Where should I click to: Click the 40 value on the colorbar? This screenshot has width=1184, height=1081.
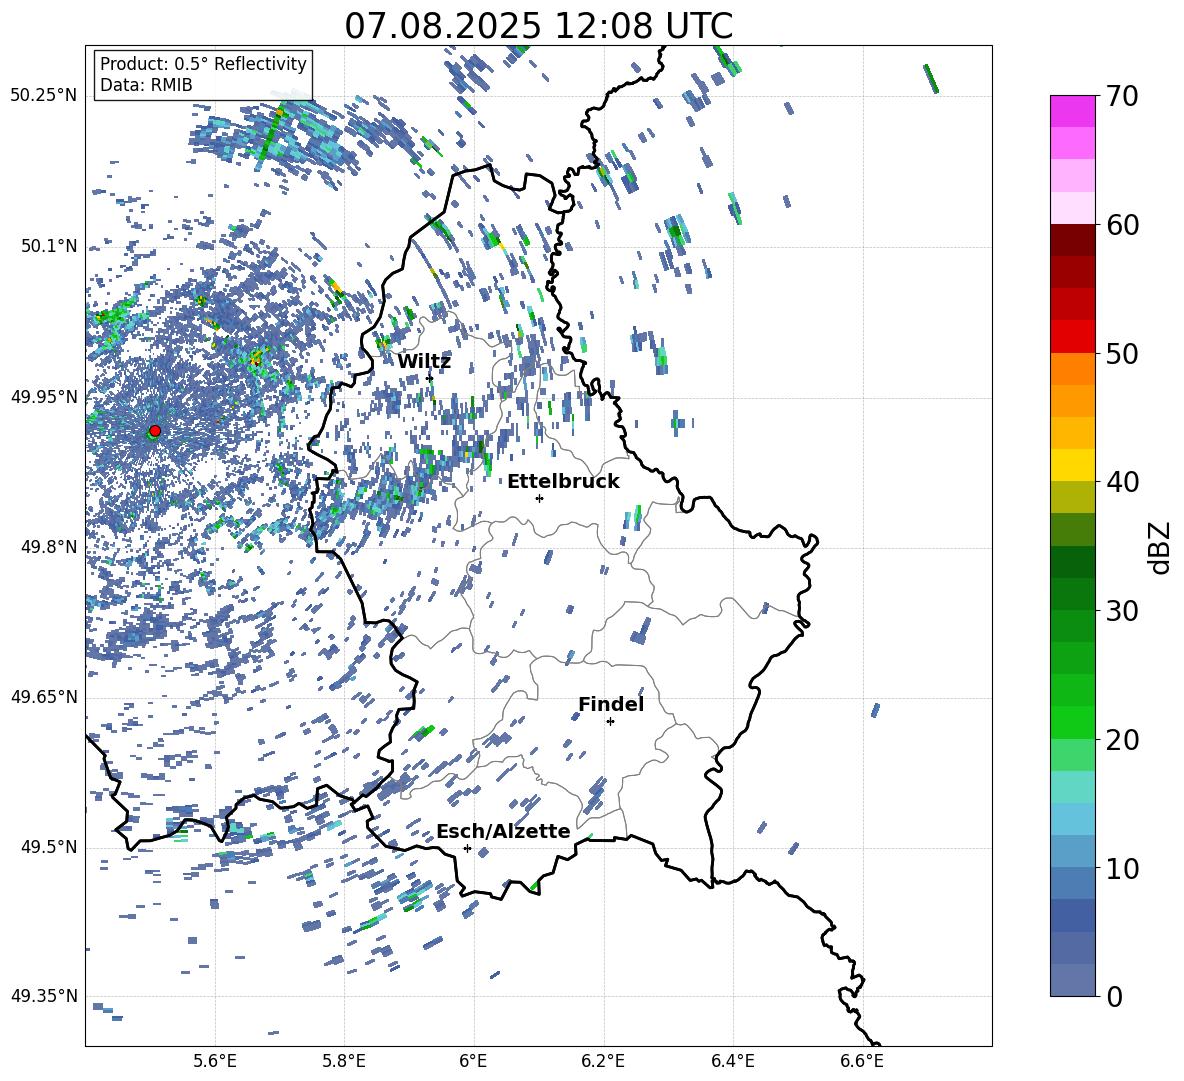tap(1122, 482)
